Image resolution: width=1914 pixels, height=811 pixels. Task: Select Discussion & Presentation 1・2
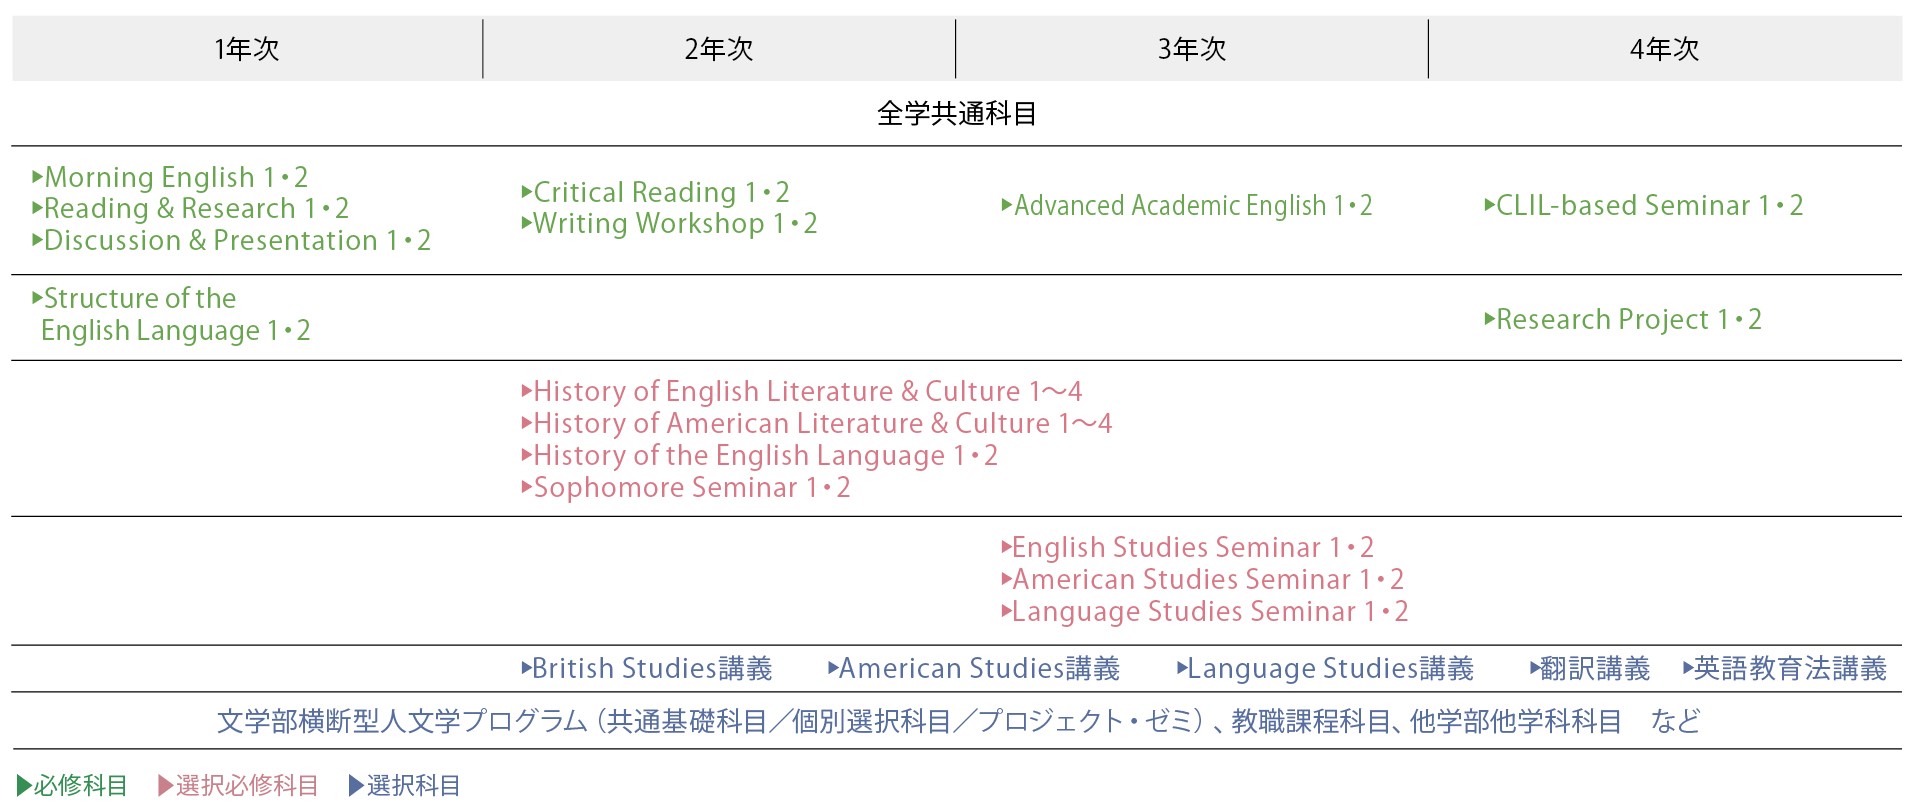click(231, 241)
